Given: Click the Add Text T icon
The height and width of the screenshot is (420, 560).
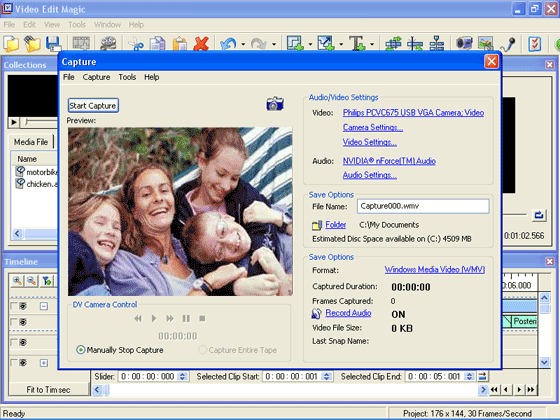Looking at the screenshot, I should click(357, 43).
